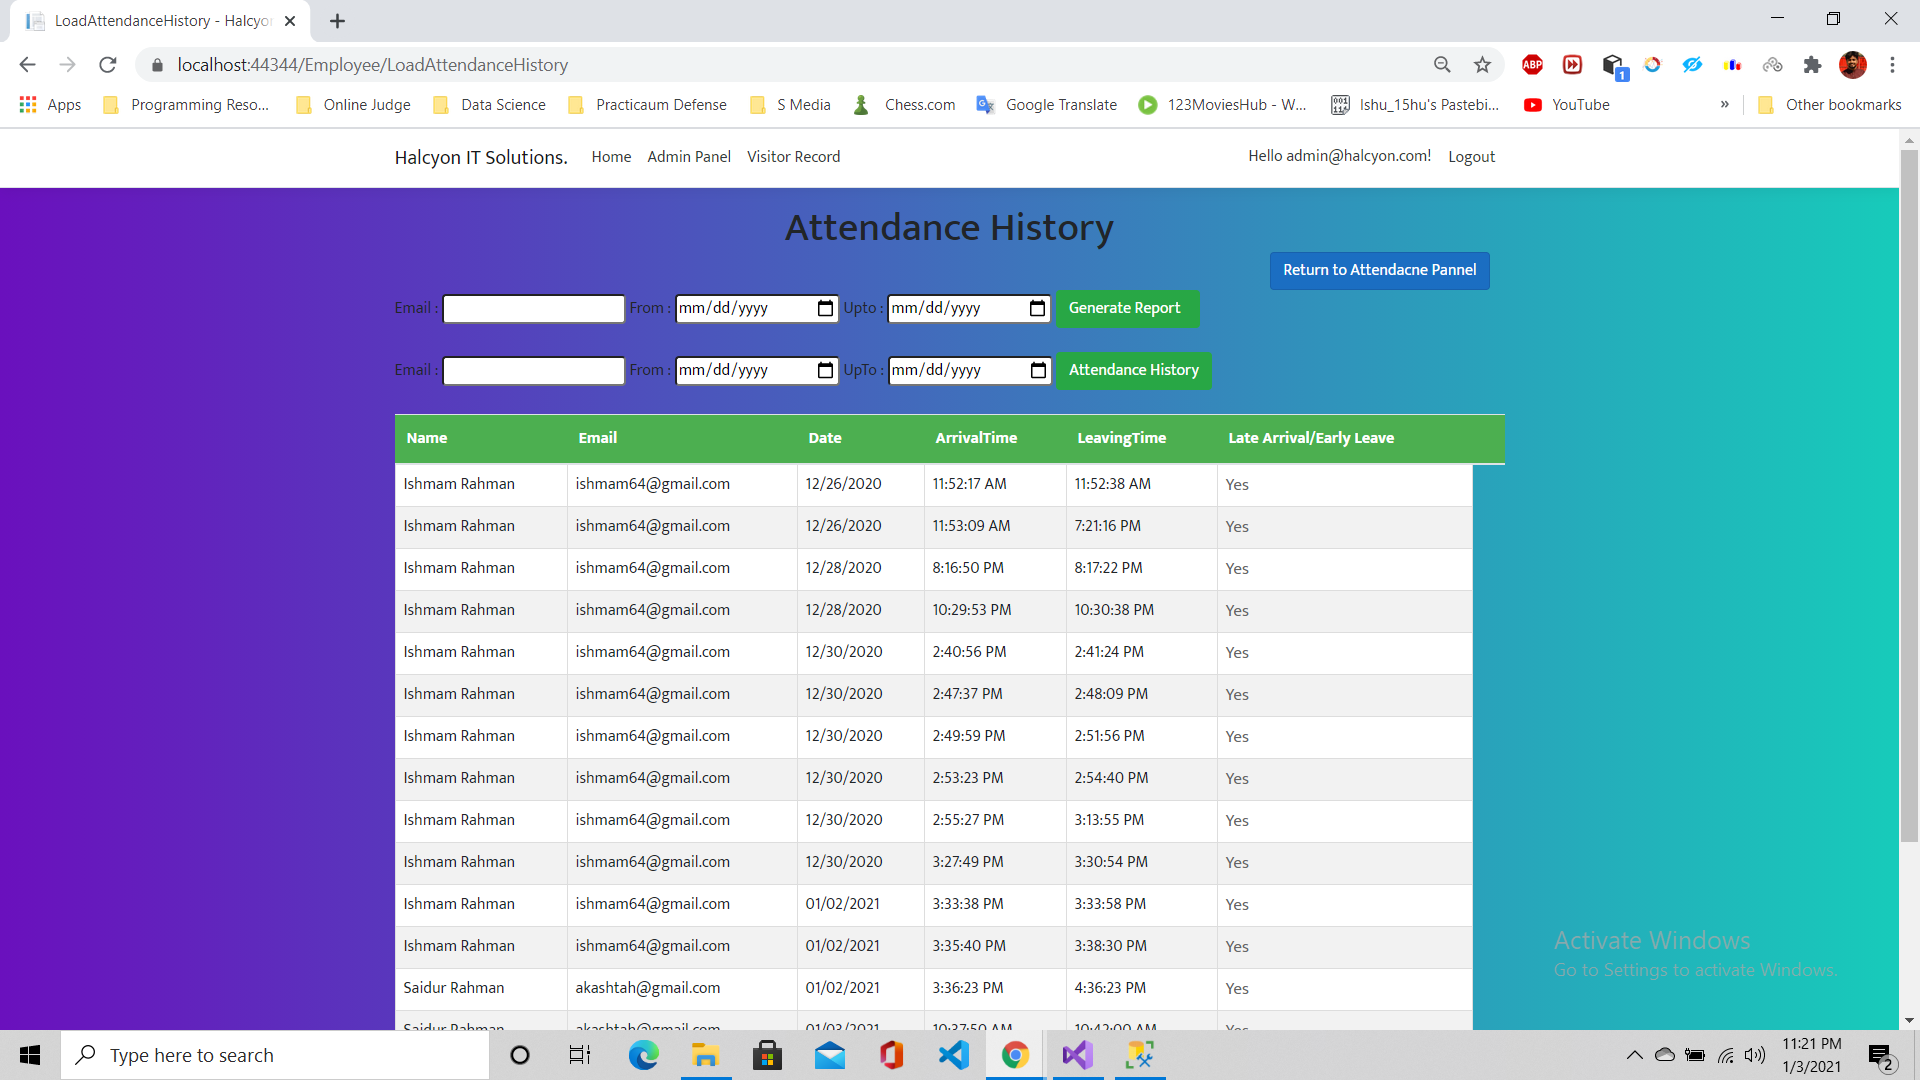The width and height of the screenshot is (1920, 1080).
Task: Expand the hidden bookmarks overflow chevron
Action: coord(1724,104)
